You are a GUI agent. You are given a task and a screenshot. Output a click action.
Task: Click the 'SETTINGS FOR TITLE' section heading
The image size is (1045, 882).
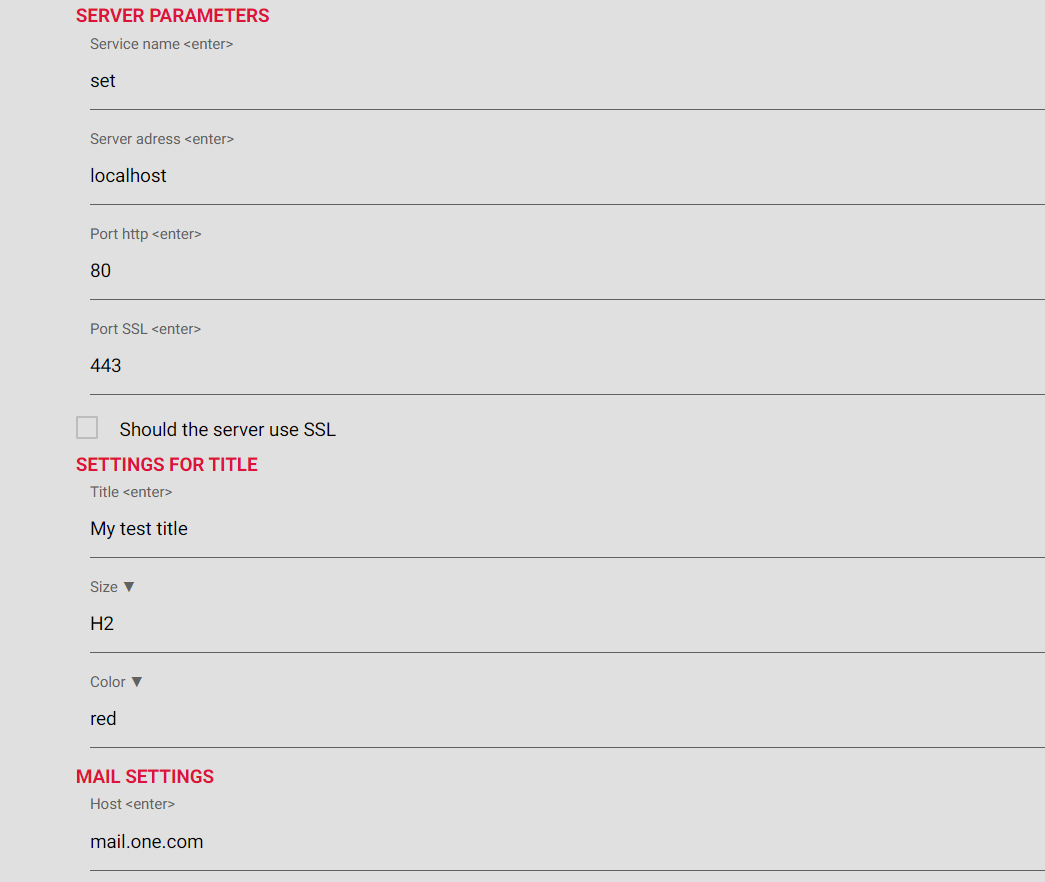pyautogui.click(x=167, y=465)
